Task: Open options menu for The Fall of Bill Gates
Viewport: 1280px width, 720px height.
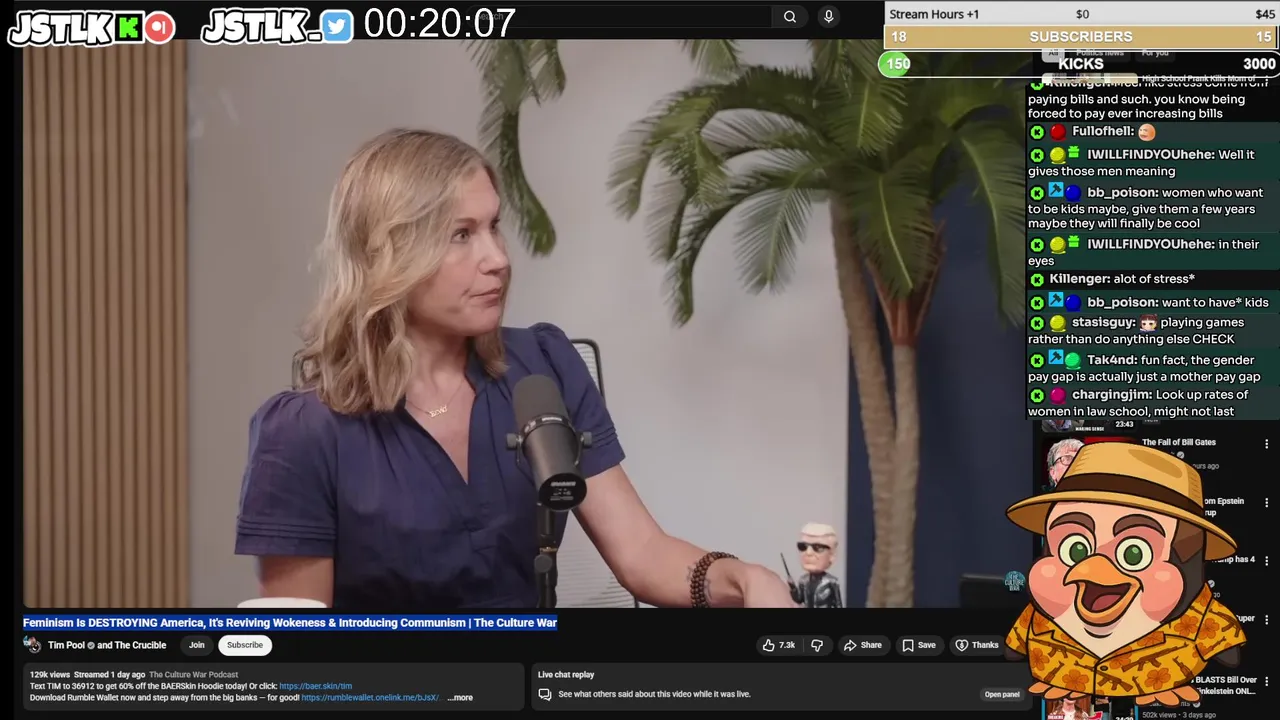Action: pos(1266,444)
